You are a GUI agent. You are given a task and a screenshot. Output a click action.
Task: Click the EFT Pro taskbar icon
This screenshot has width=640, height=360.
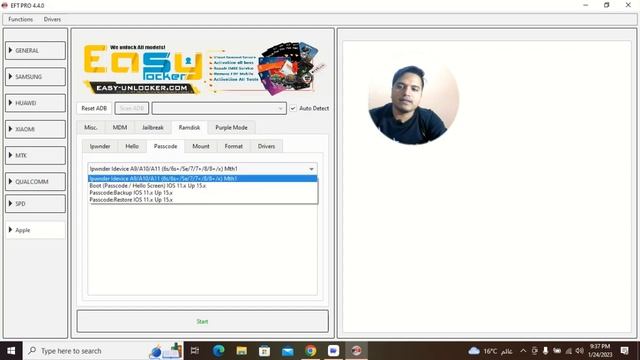[x=357, y=351]
